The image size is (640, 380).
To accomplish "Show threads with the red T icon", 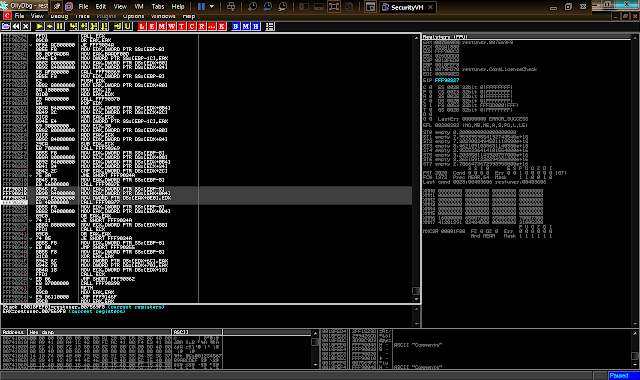I will pyautogui.click(x=182, y=26).
